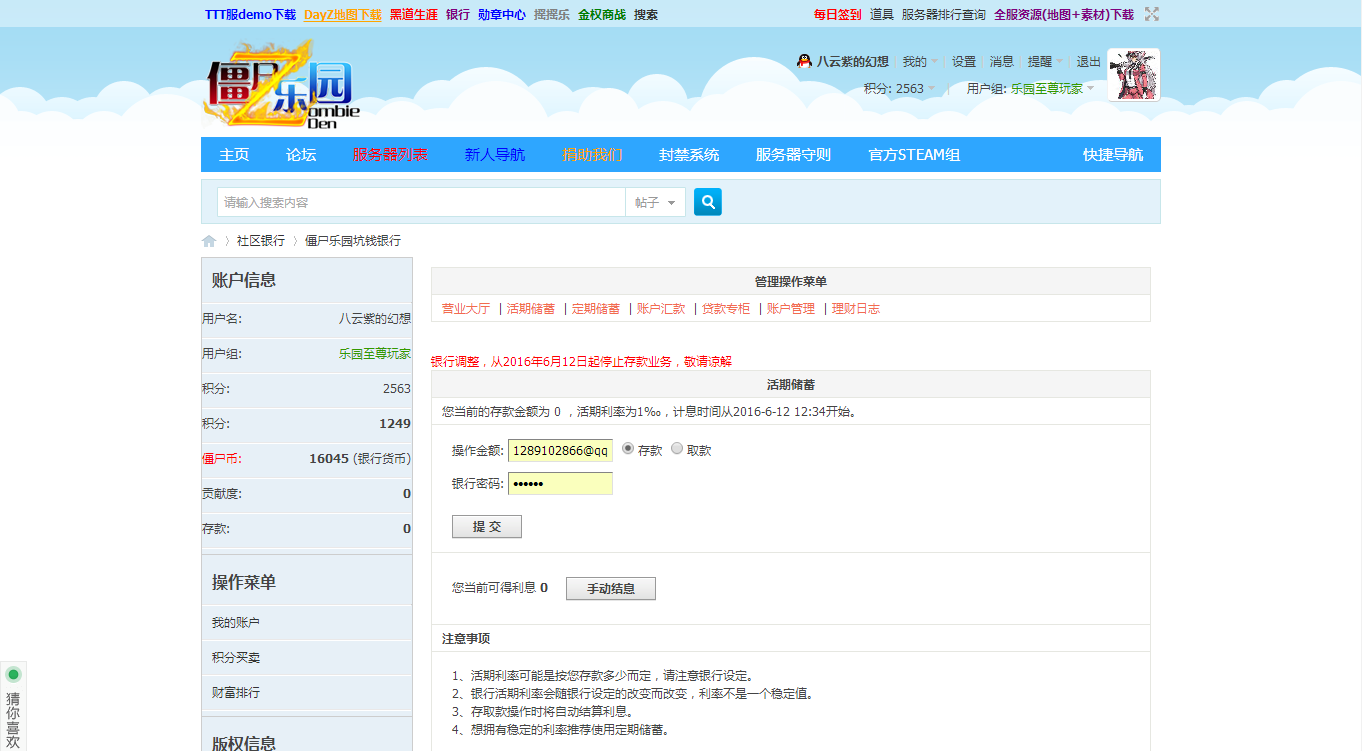Switch to the 定期储蓄 bank tab
The image size is (1362, 751).
[x=596, y=309]
